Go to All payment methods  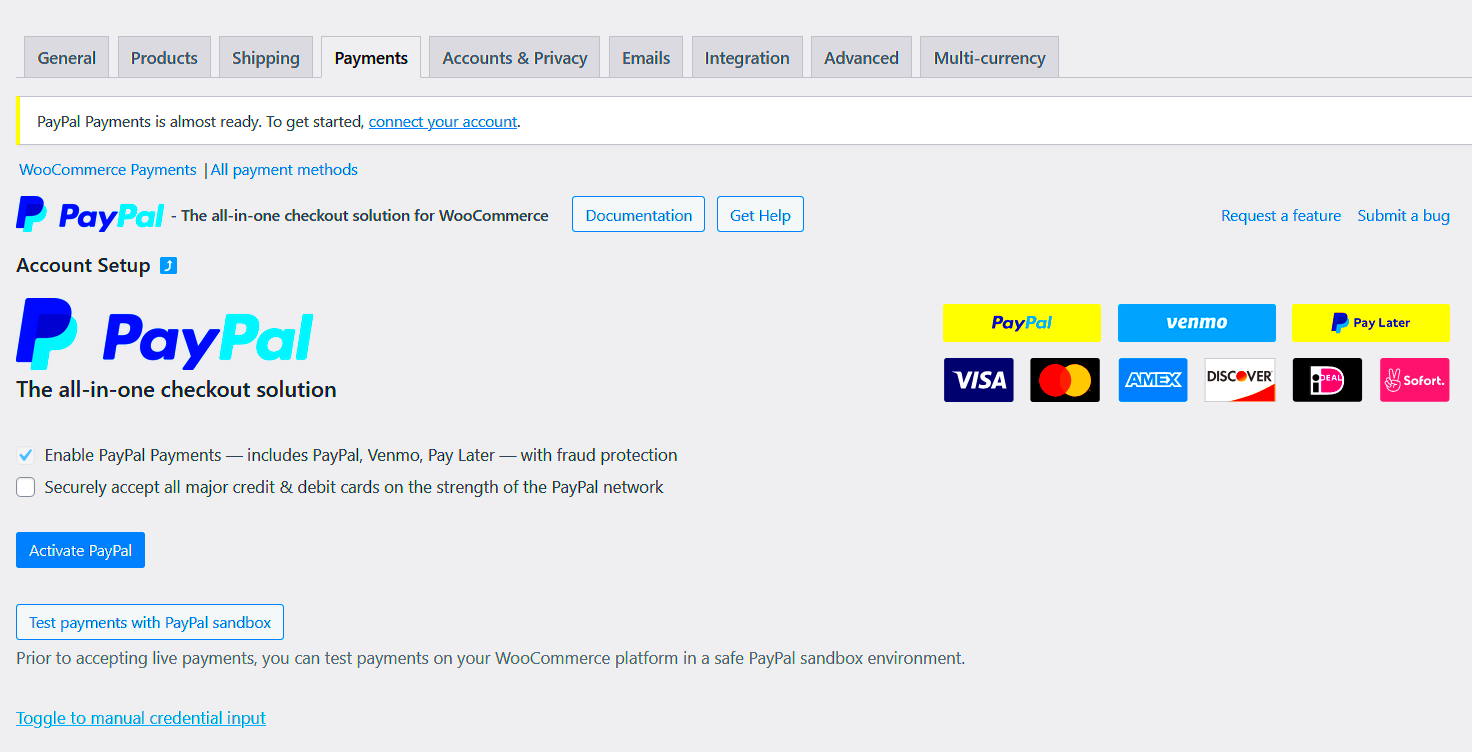284,170
